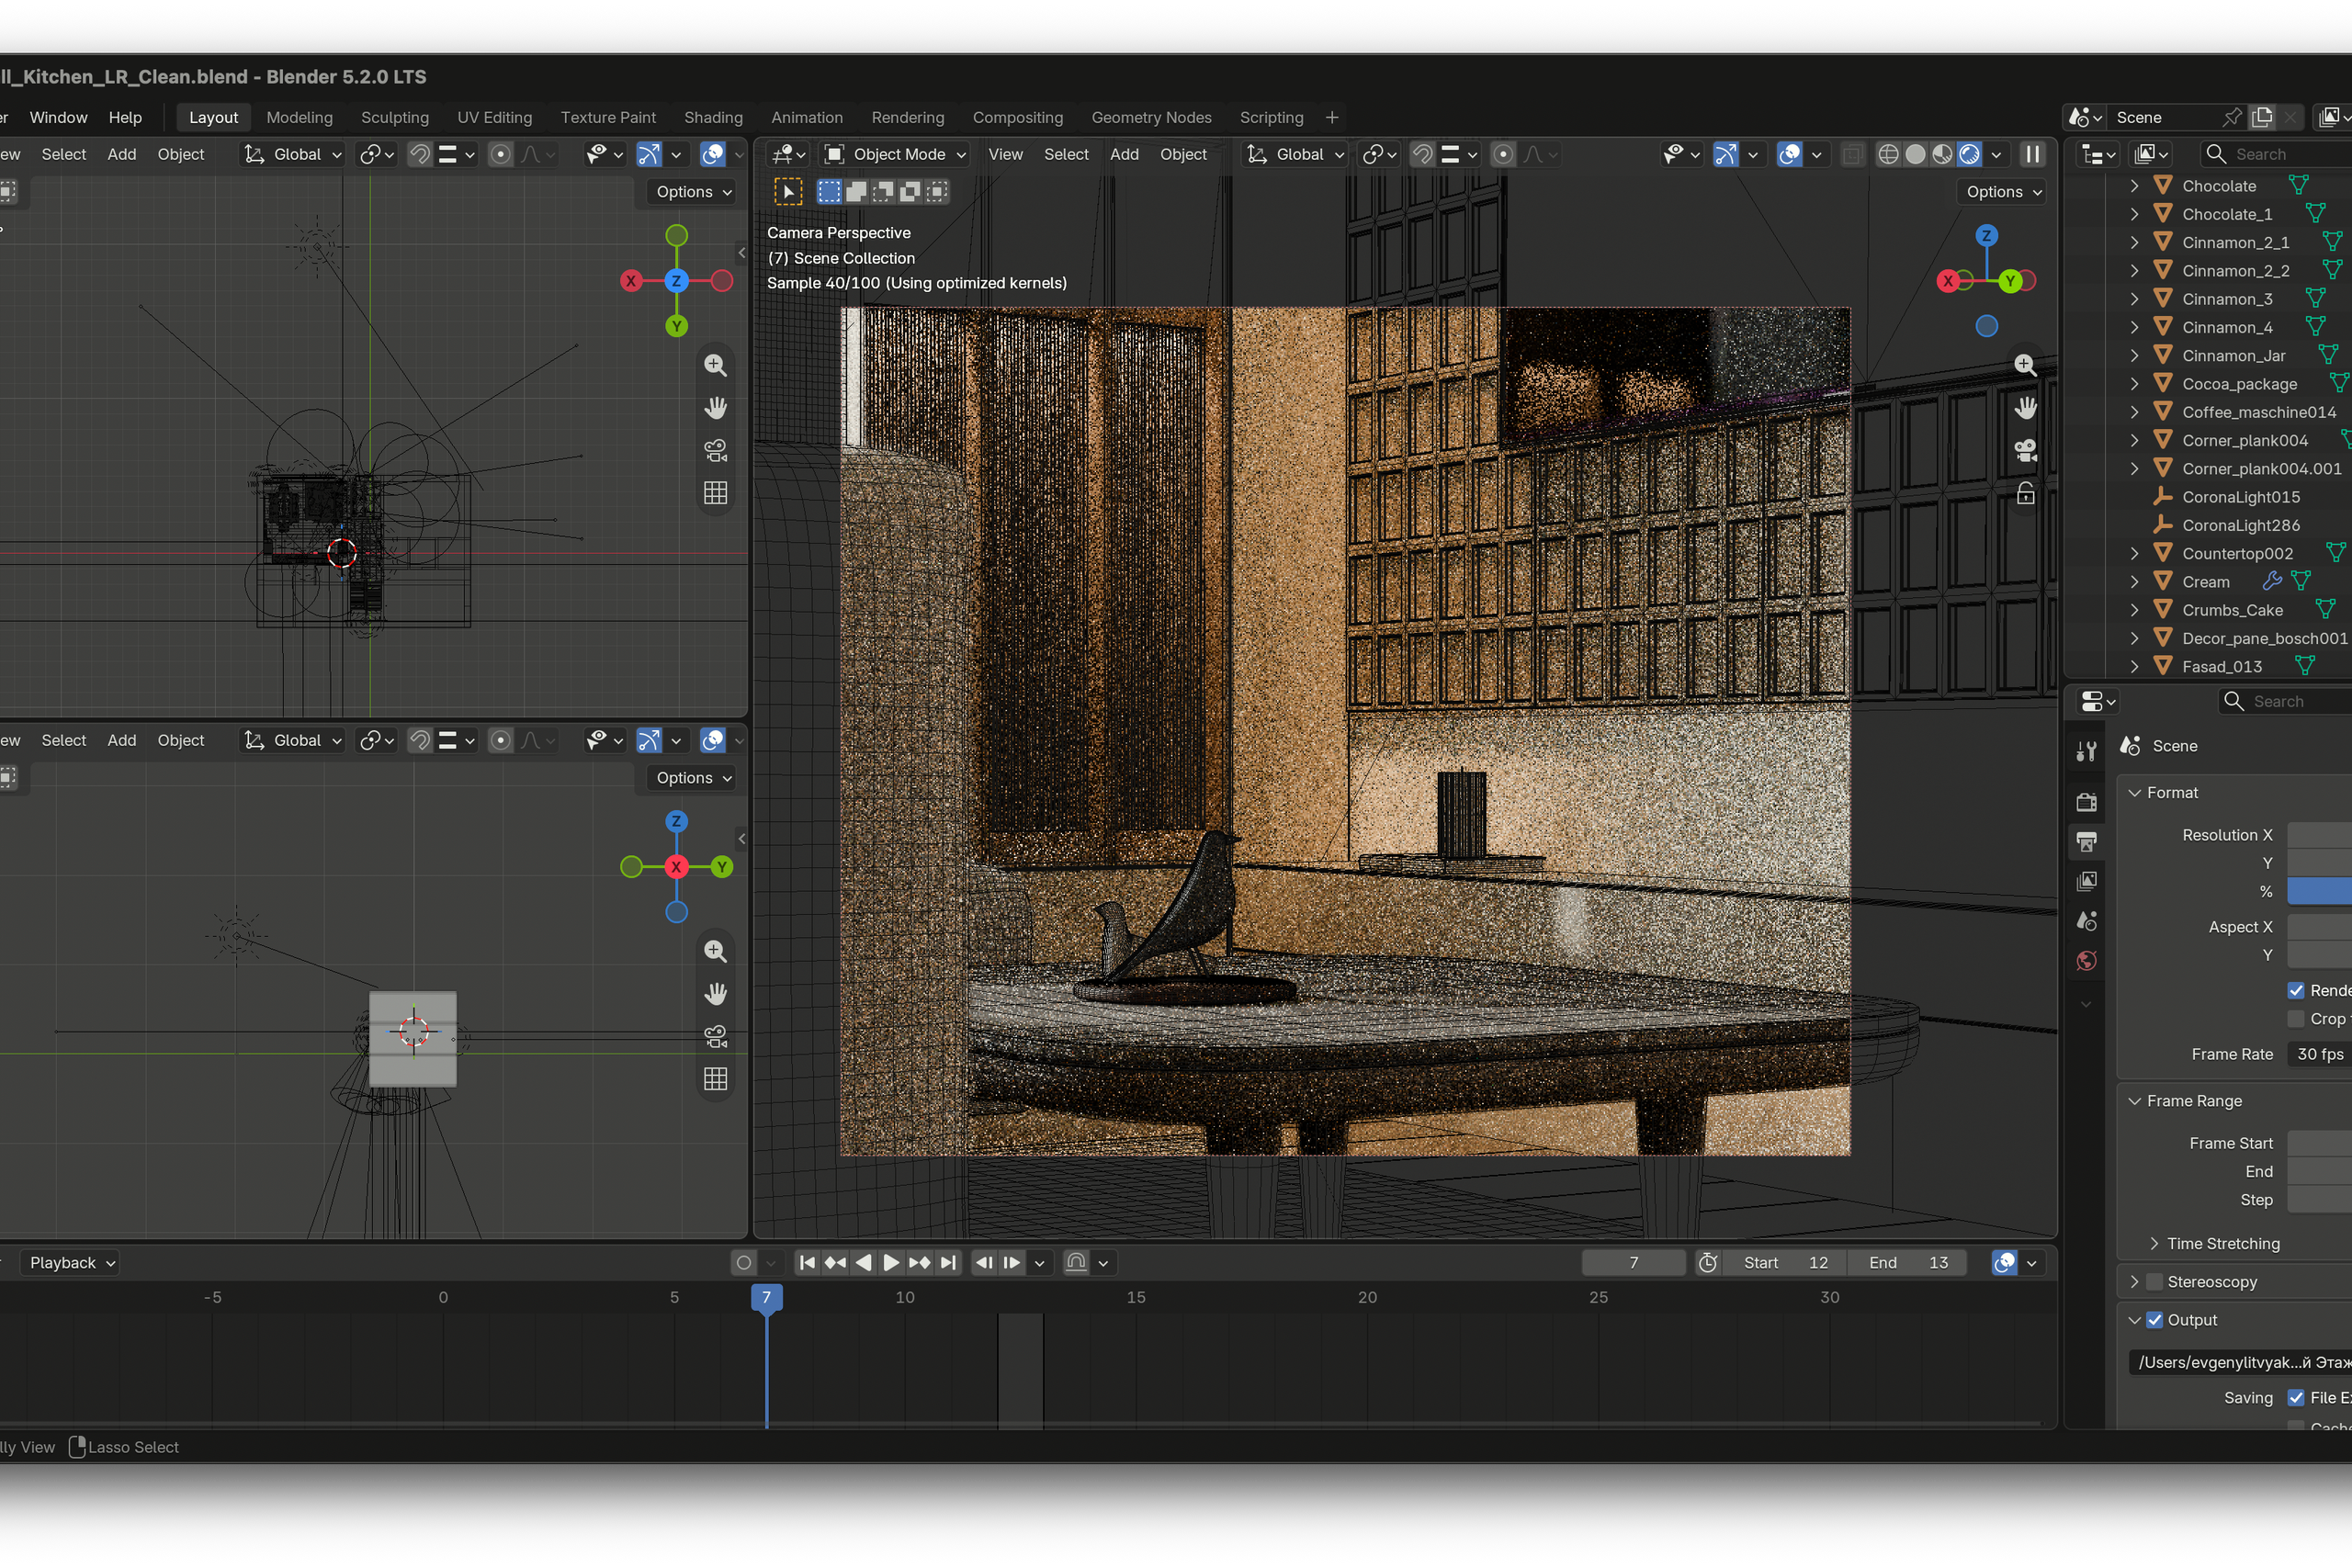The width and height of the screenshot is (2352, 1568).
Task: Open Options dropdown in camera viewport
Action: (x=2001, y=192)
